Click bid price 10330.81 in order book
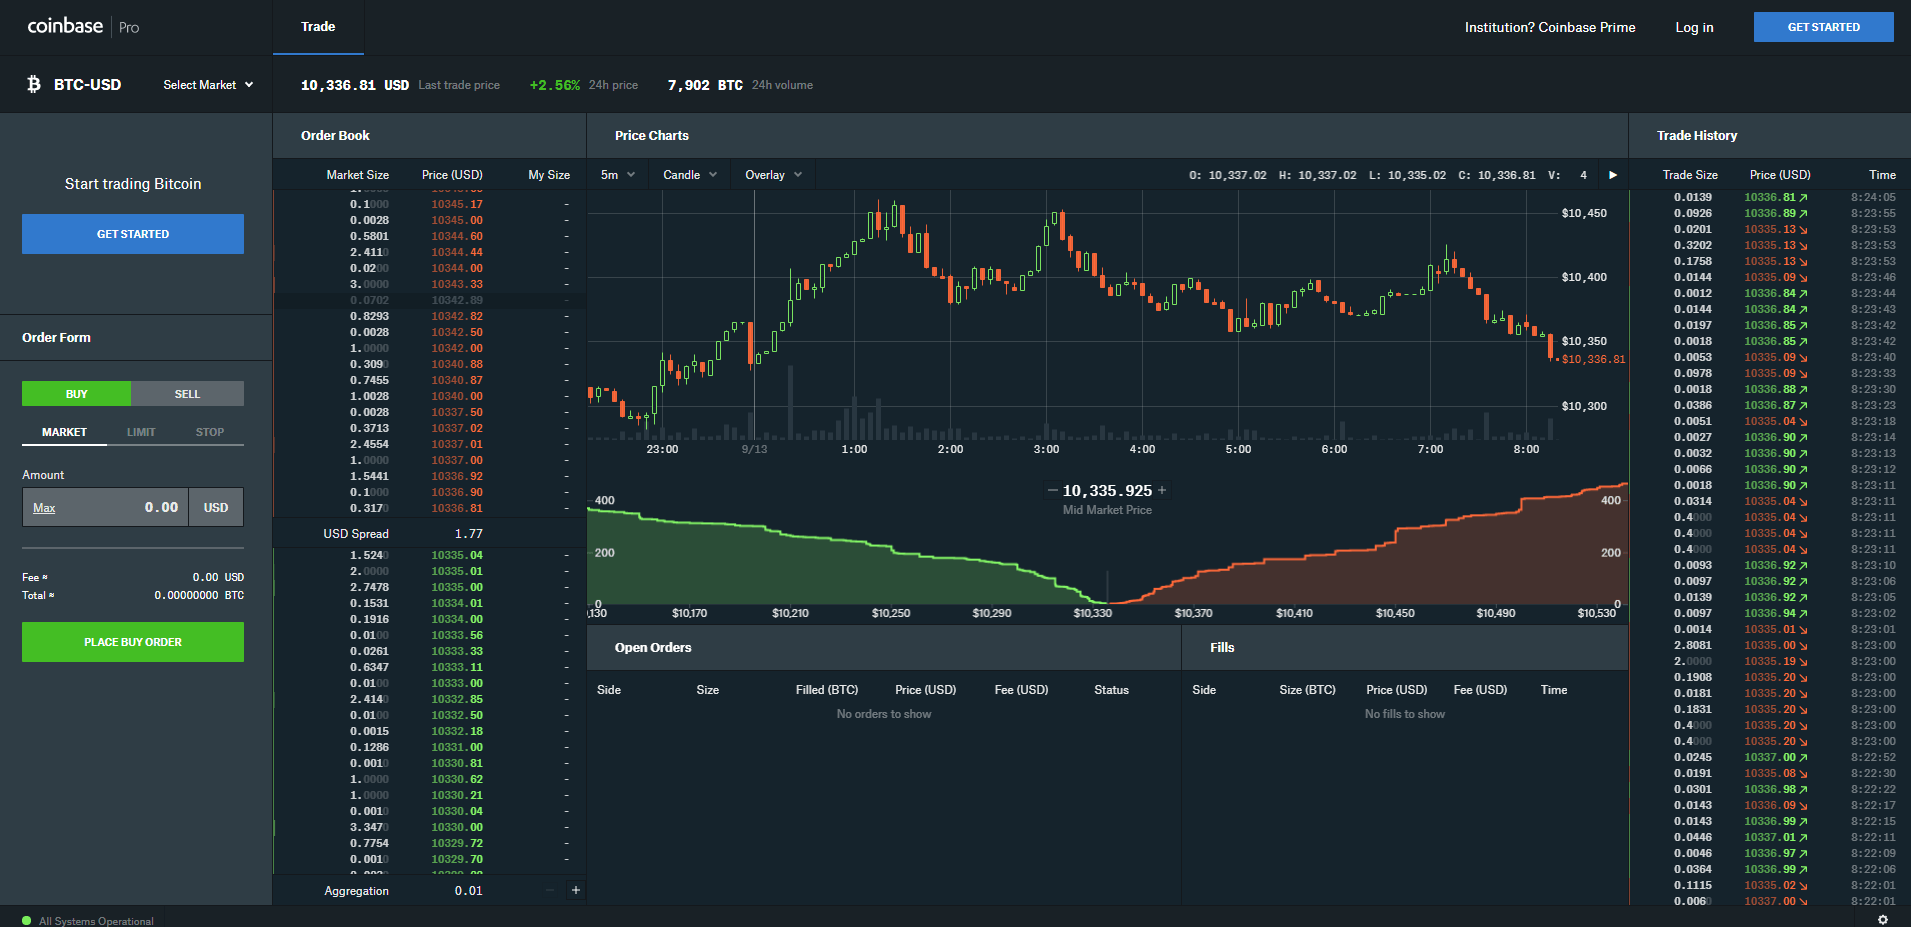The height and width of the screenshot is (927, 1911). [x=457, y=763]
